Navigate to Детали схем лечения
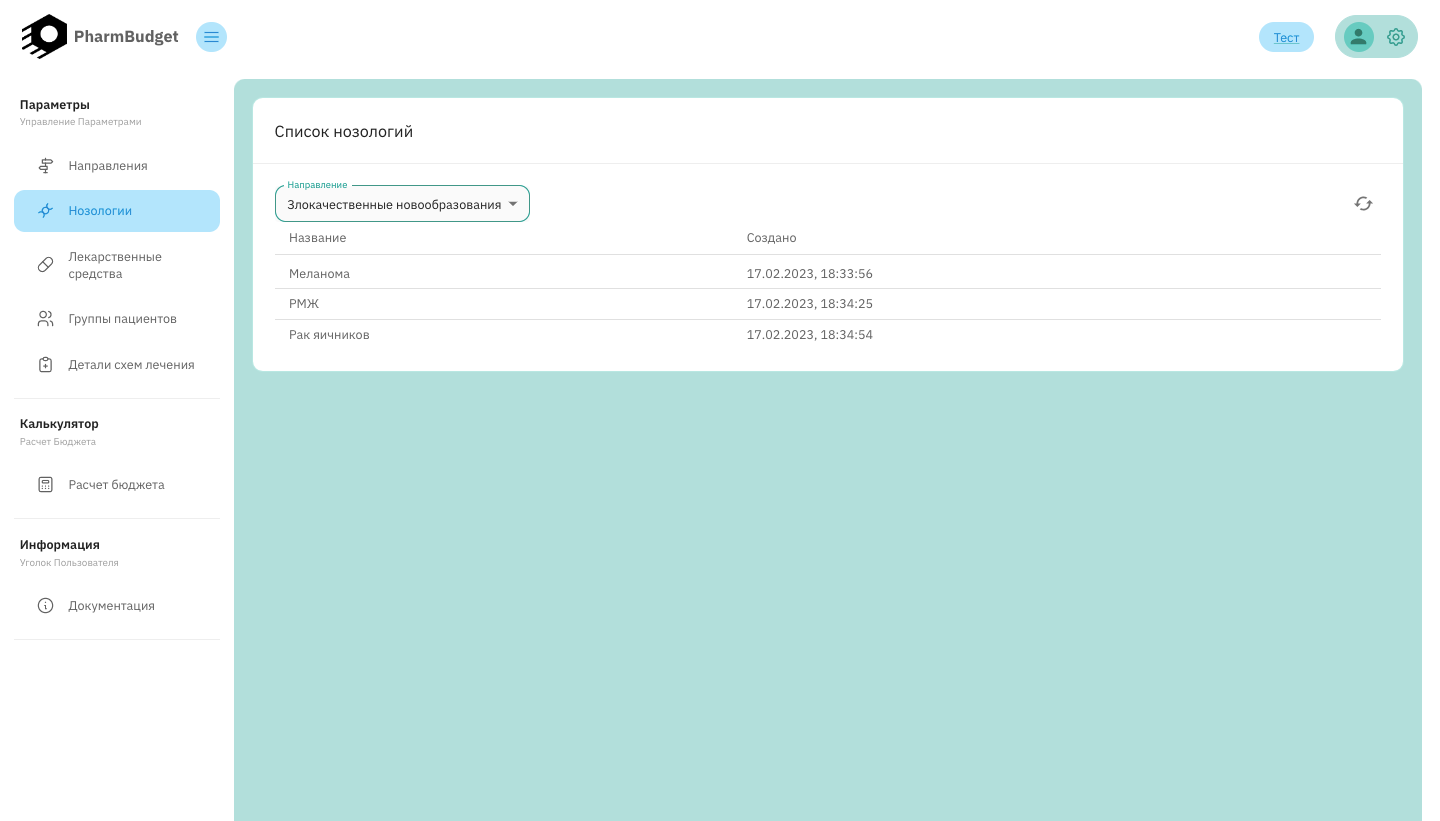 (117, 365)
